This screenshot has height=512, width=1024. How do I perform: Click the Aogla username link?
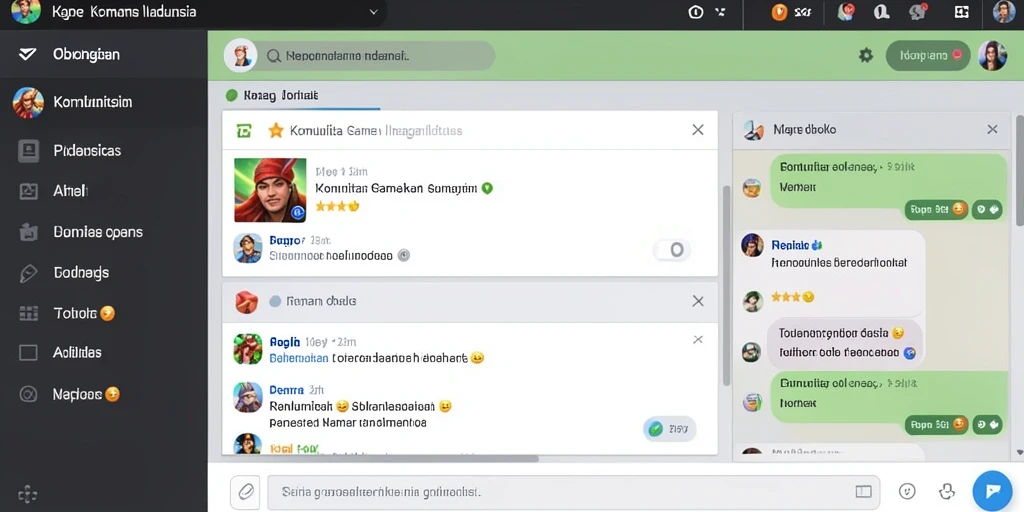click(285, 342)
